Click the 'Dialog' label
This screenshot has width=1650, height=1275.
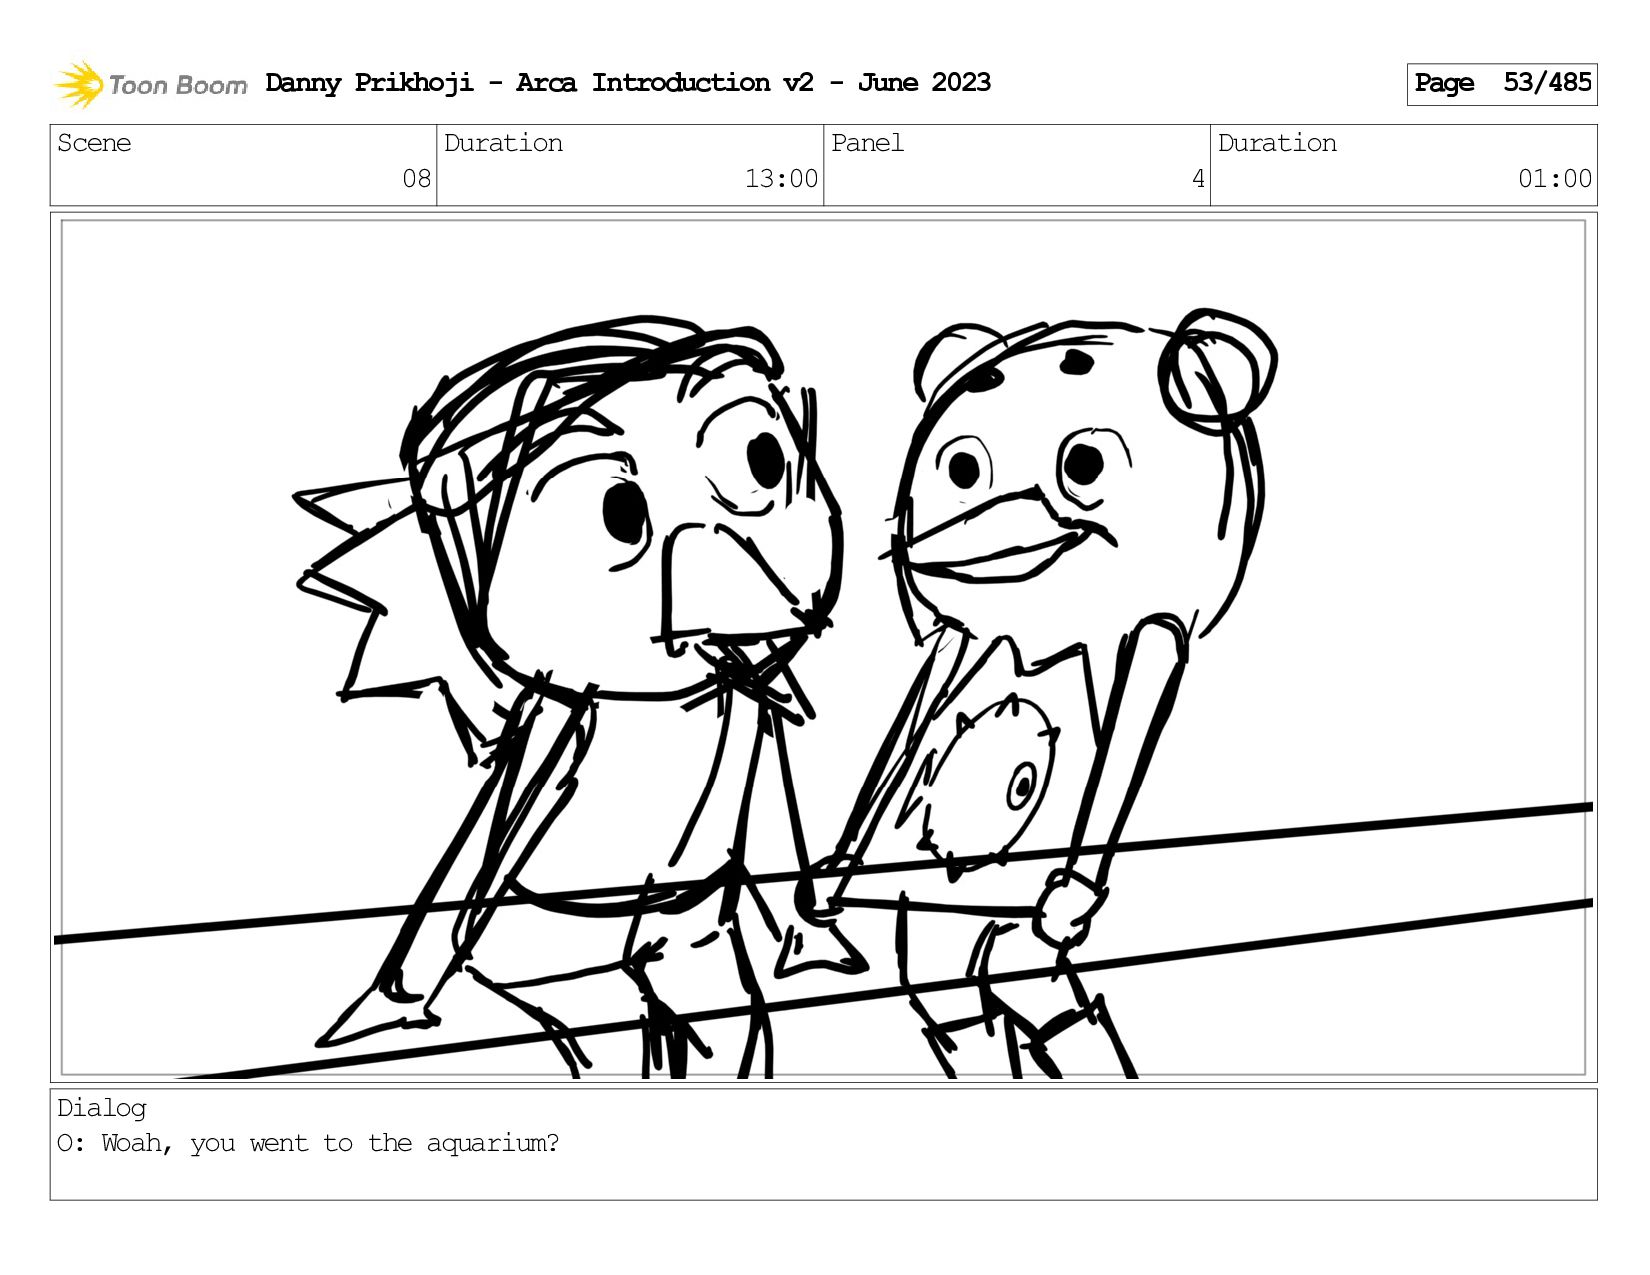[x=102, y=1108]
